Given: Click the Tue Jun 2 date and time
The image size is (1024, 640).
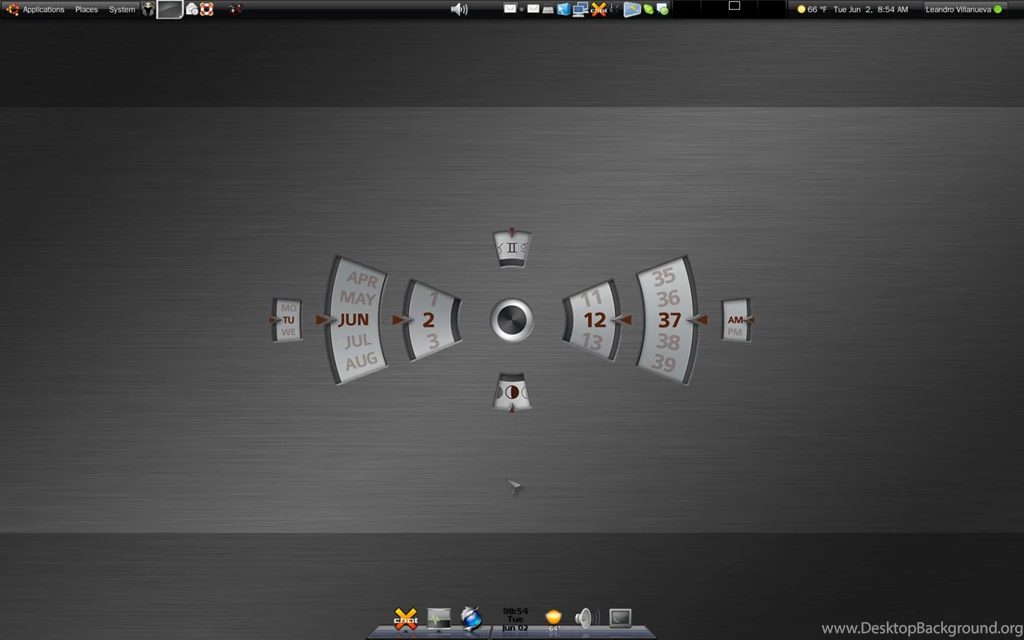Looking at the screenshot, I should point(870,9).
